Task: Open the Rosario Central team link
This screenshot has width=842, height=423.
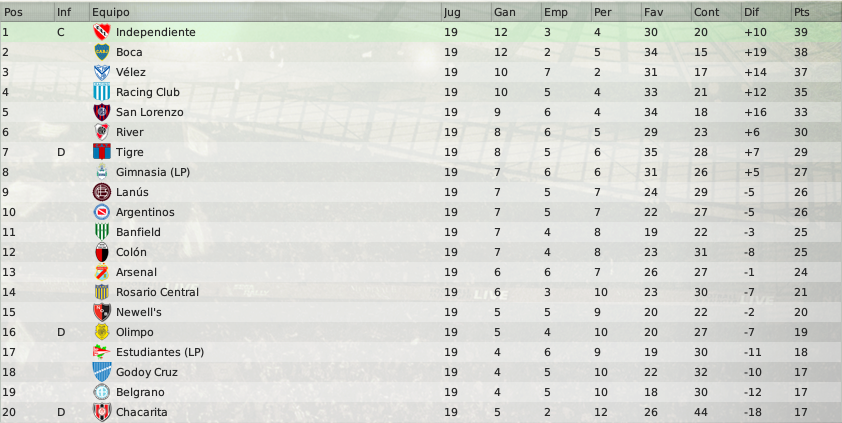Action: pos(157,292)
